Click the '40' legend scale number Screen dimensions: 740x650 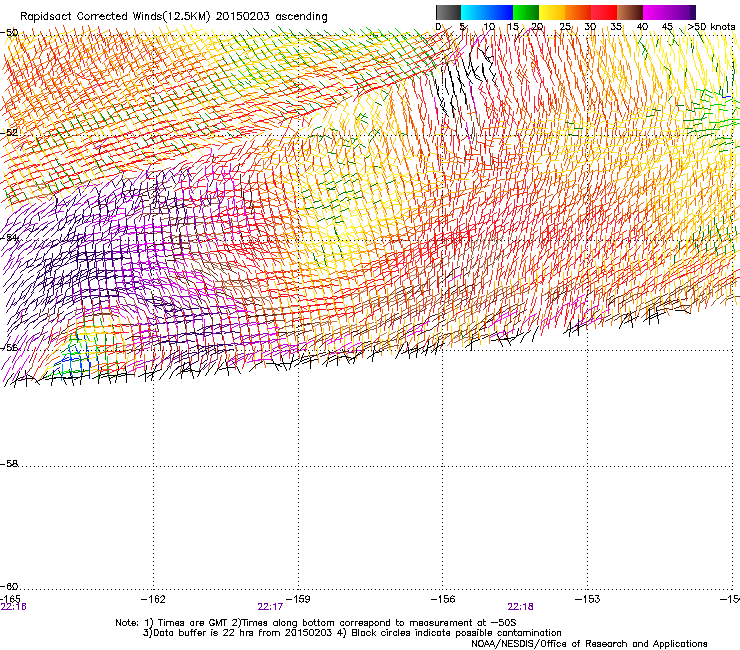point(642,27)
